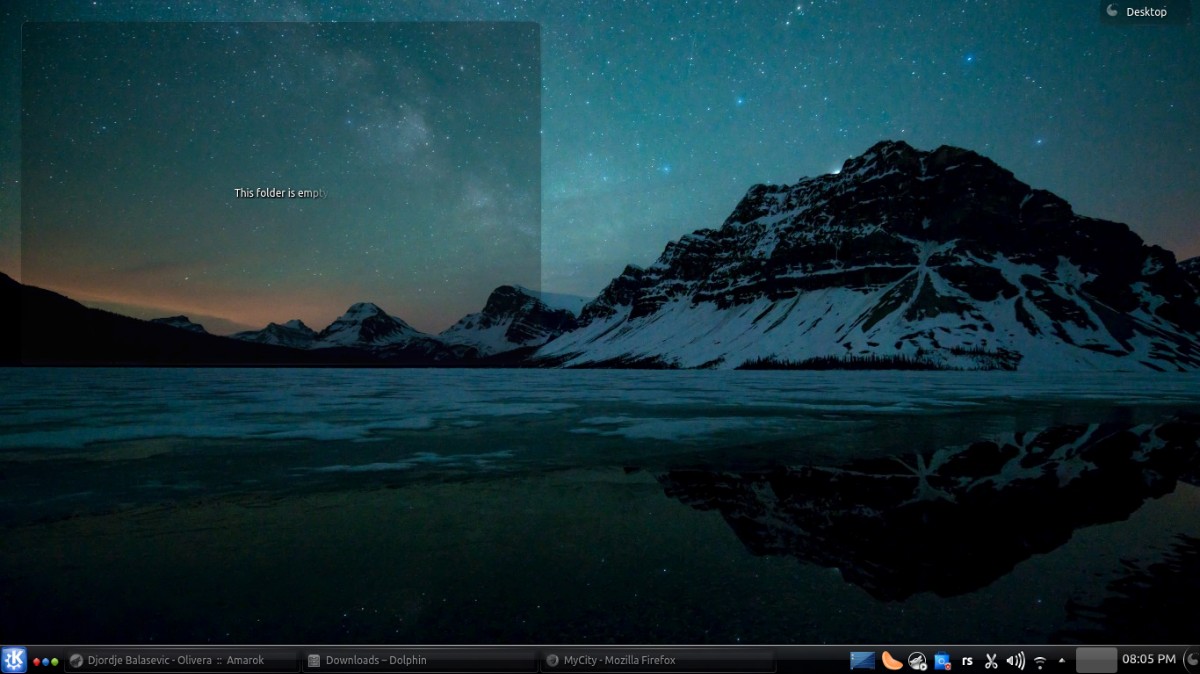Click the colored dots activity switcher icon
Viewport: 1200px width, 674px height.
pyautogui.click(x=45, y=661)
